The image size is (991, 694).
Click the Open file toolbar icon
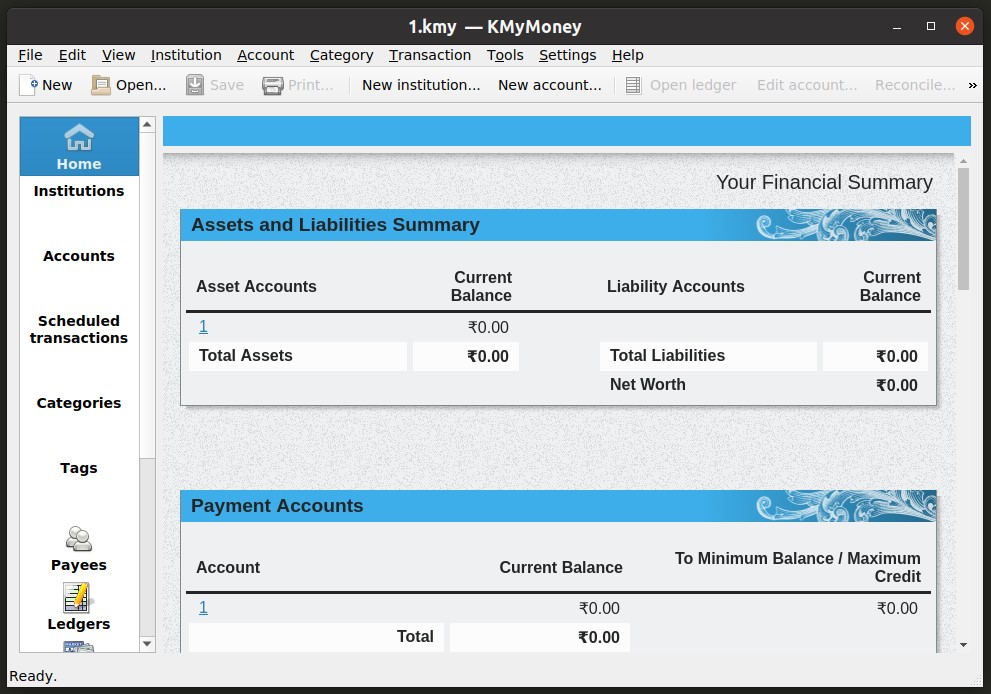tap(101, 85)
